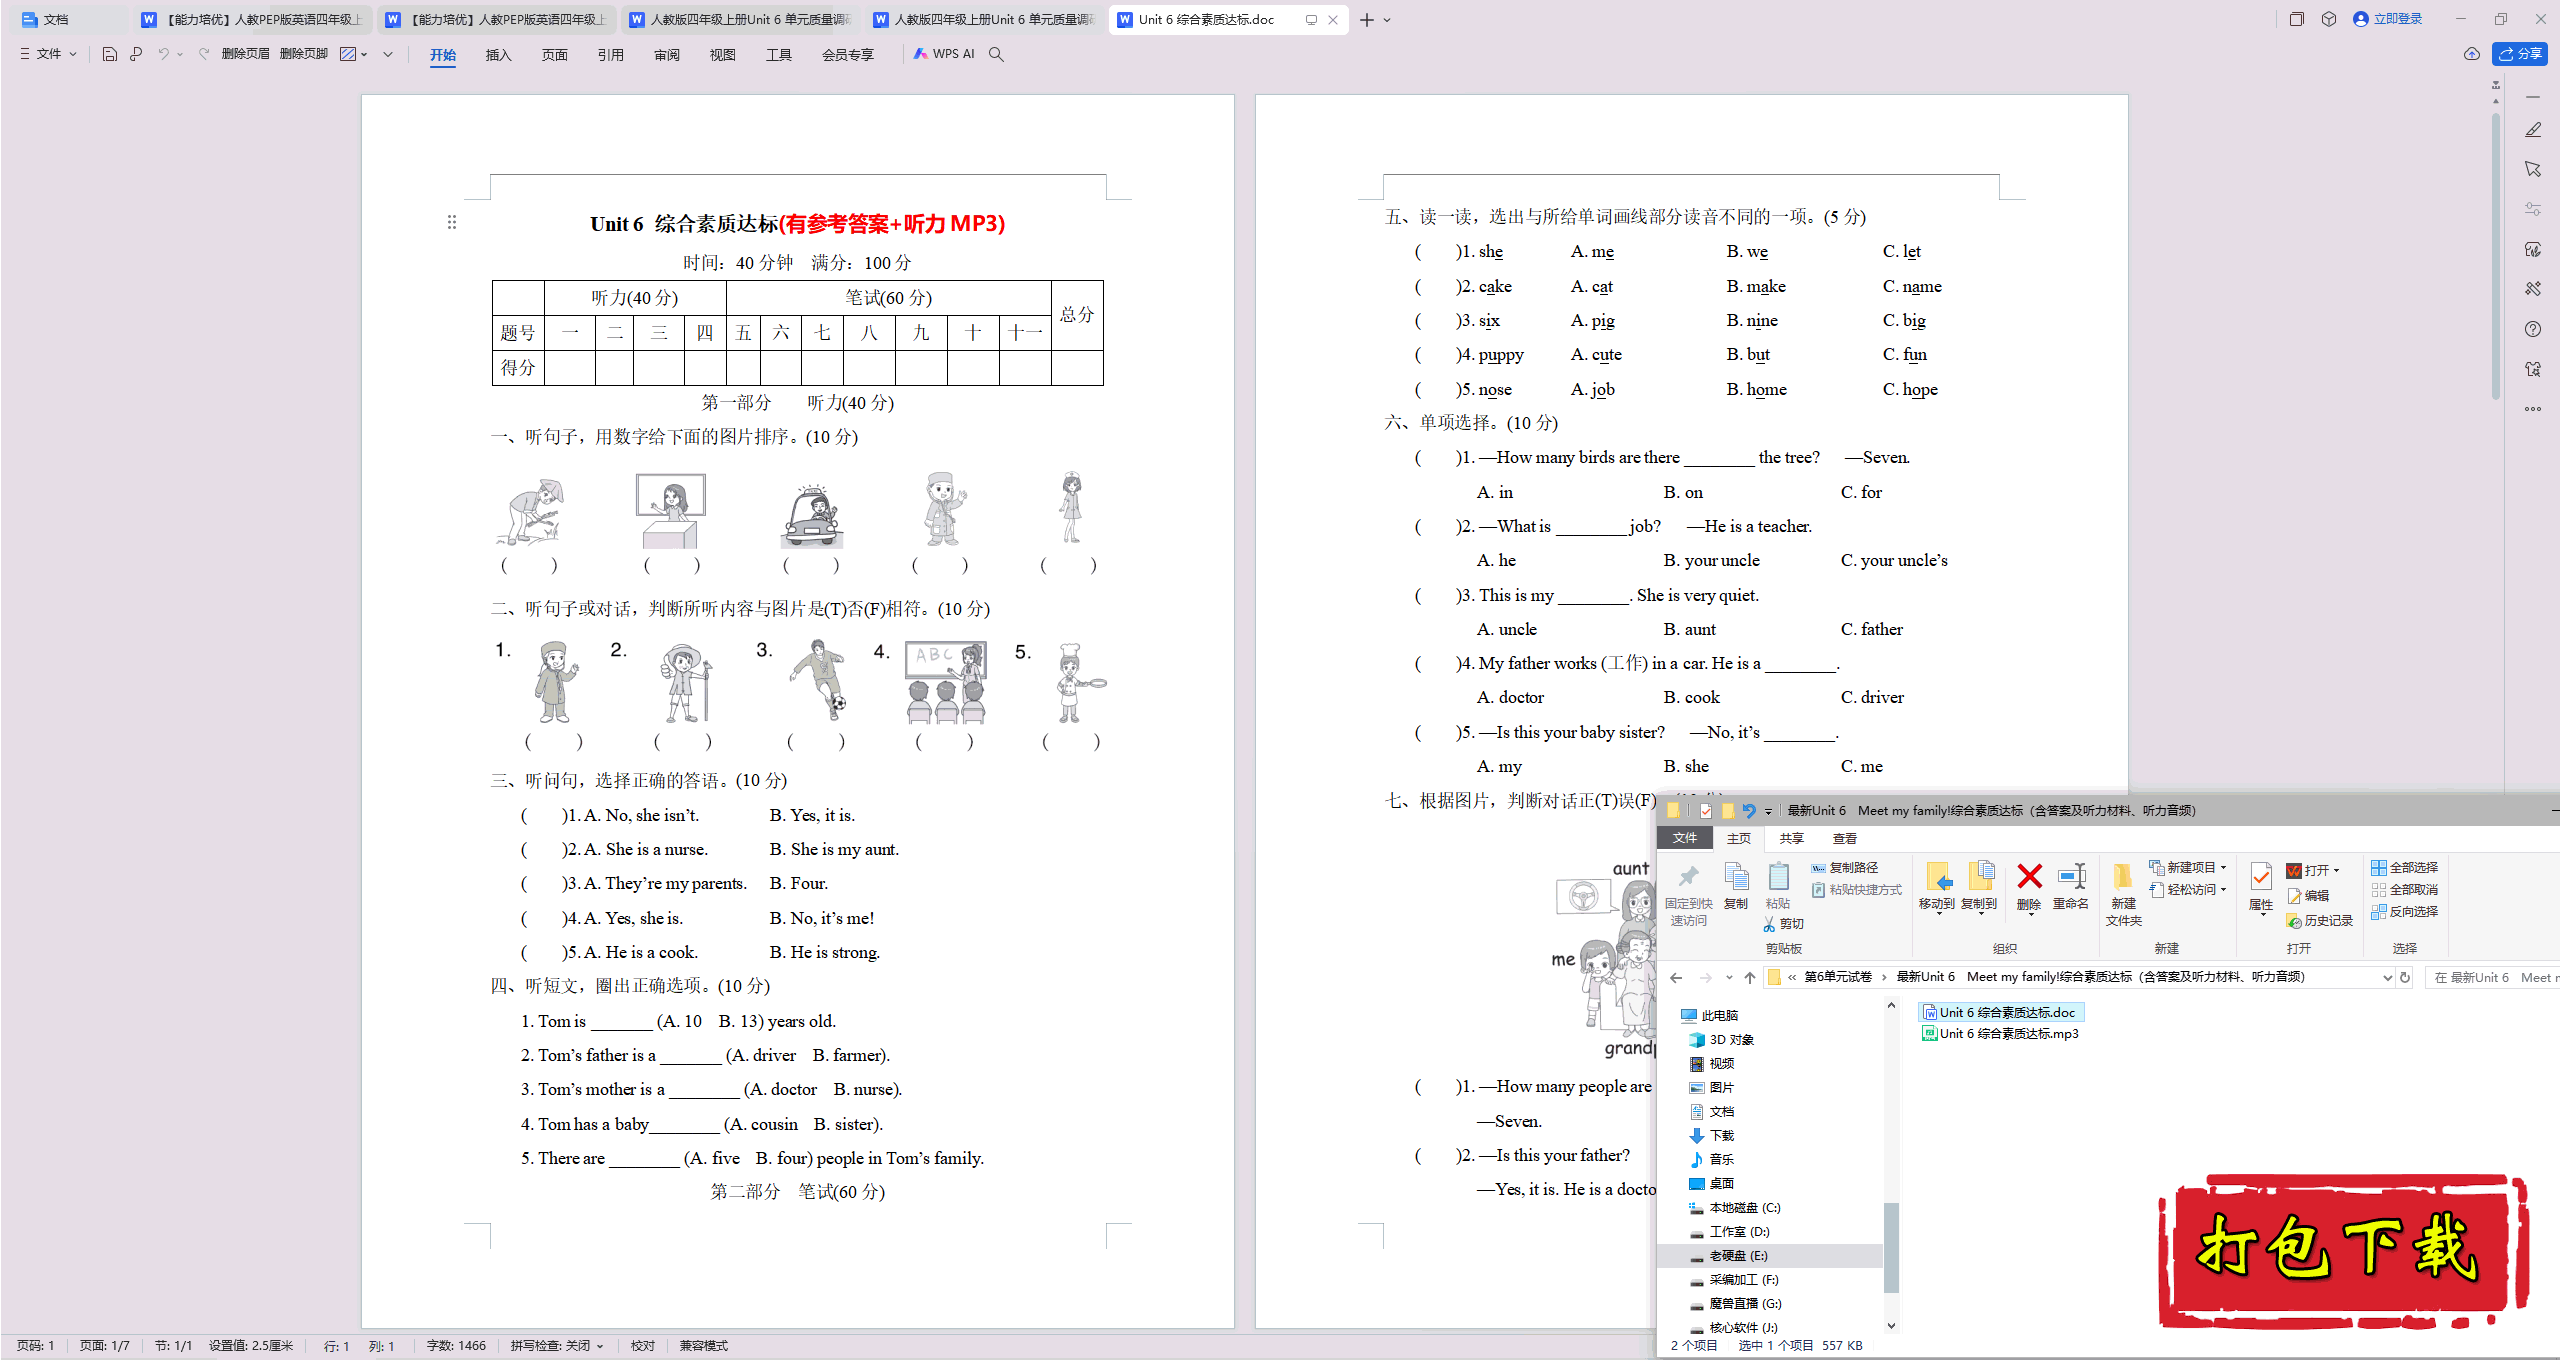
Task: Click 复制路径 in Explorer ribbon
Action: 1845,868
